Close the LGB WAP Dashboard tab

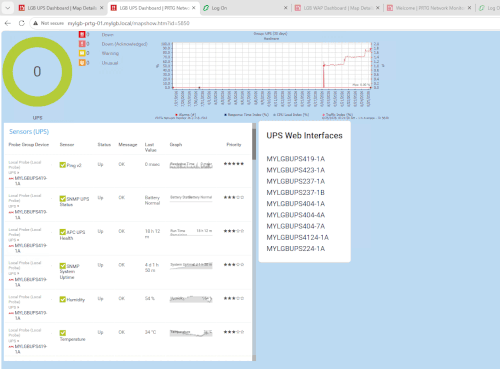378,8
